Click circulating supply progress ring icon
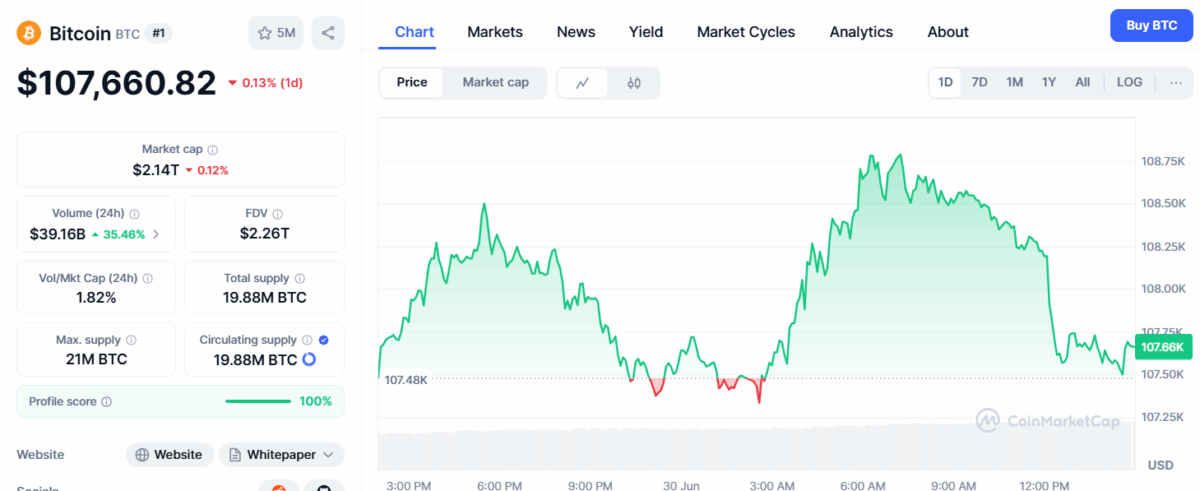The height and width of the screenshot is (491, 1200). click(309, 359)
